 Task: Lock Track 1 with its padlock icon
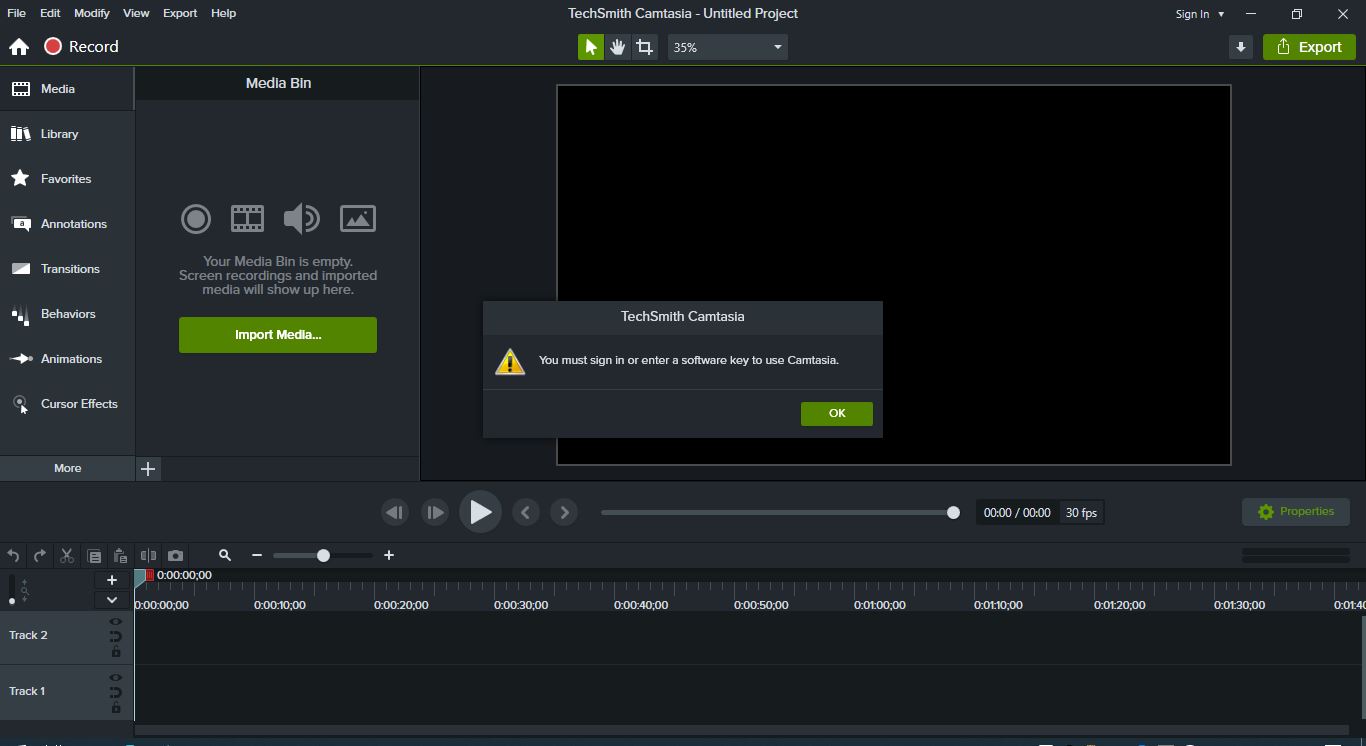(x=116, y=708)
